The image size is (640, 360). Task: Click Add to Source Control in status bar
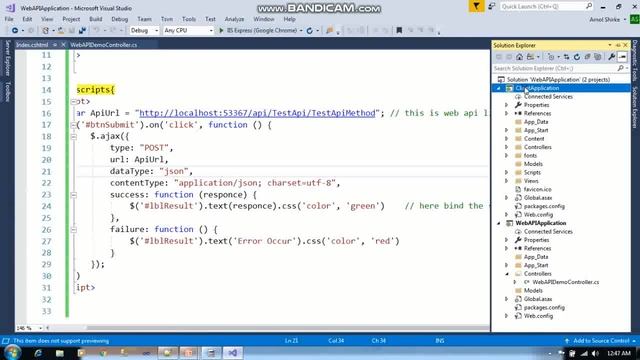[600, 341]
